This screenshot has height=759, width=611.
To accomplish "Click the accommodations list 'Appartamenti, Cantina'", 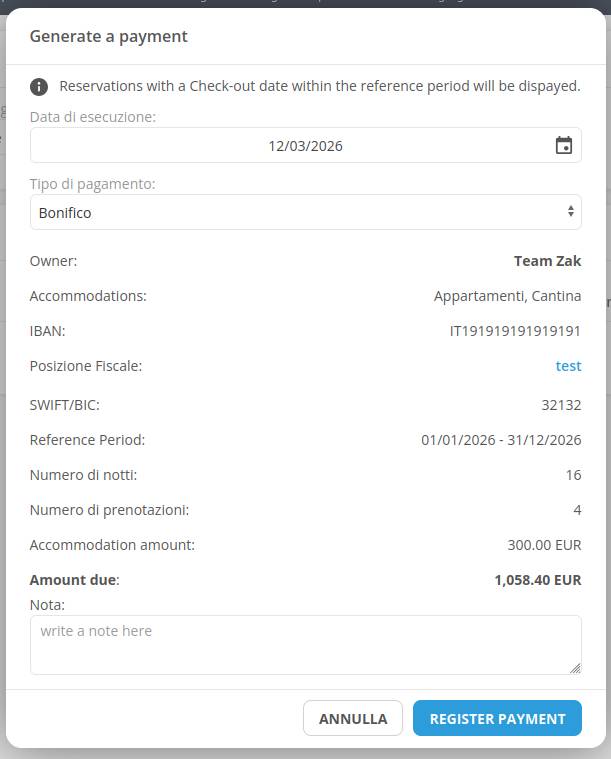I will pos(507,296).
